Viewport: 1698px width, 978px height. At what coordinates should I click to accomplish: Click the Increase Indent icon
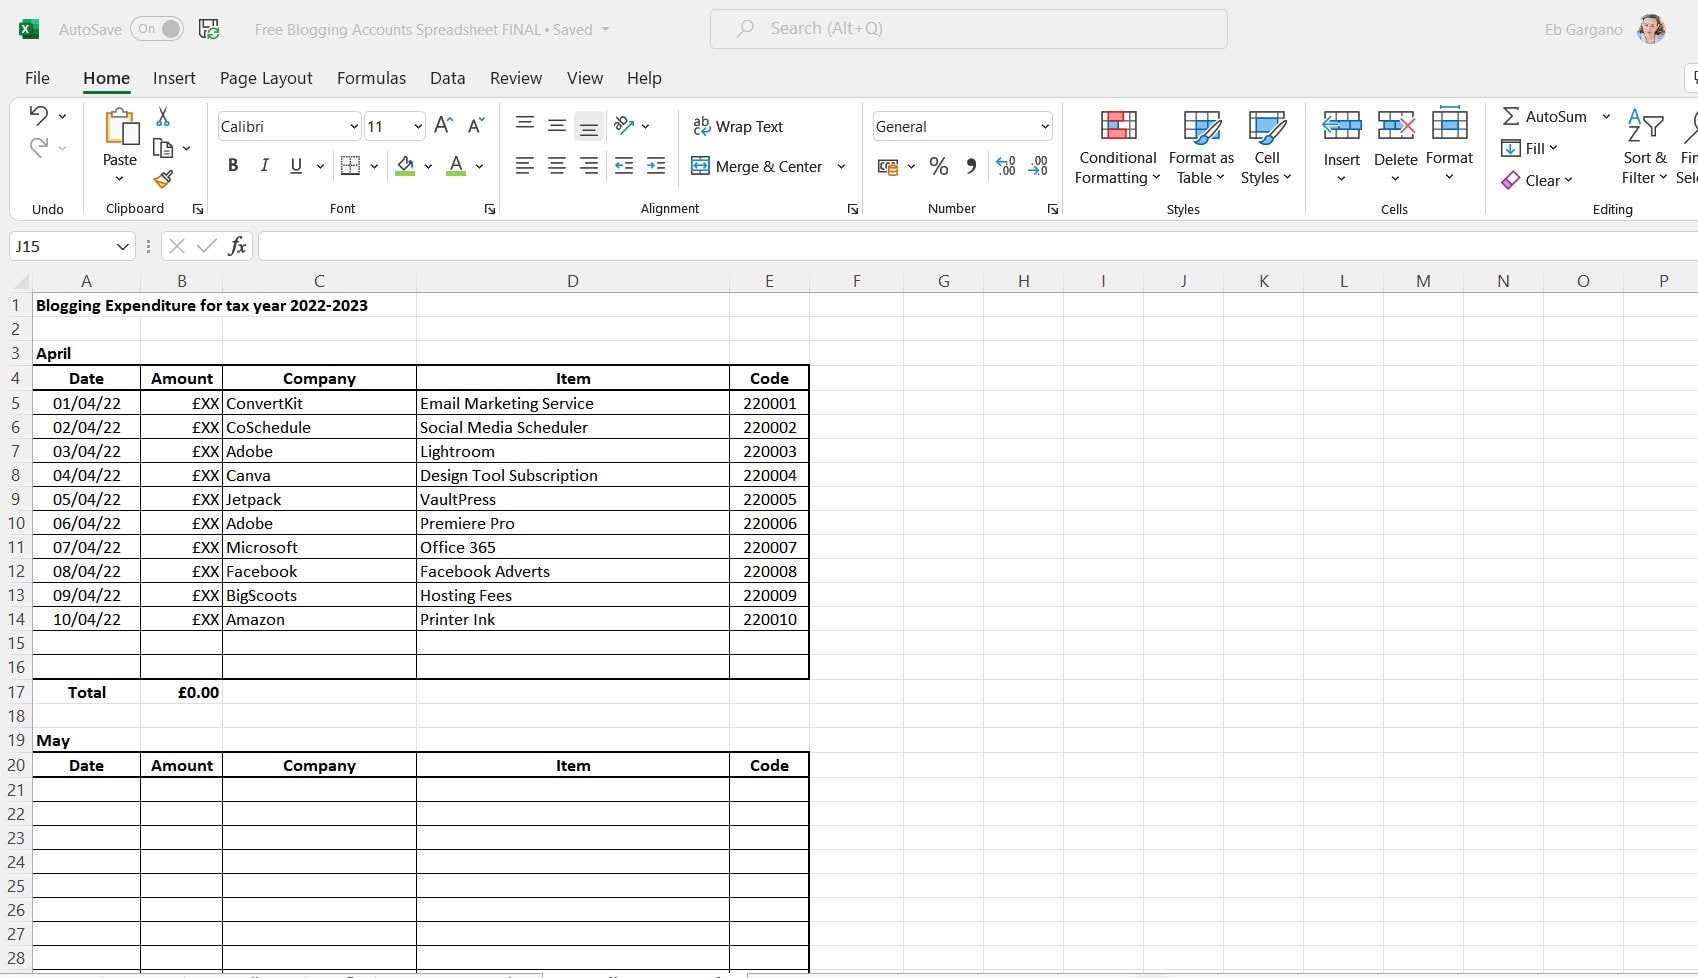point(656,166)
